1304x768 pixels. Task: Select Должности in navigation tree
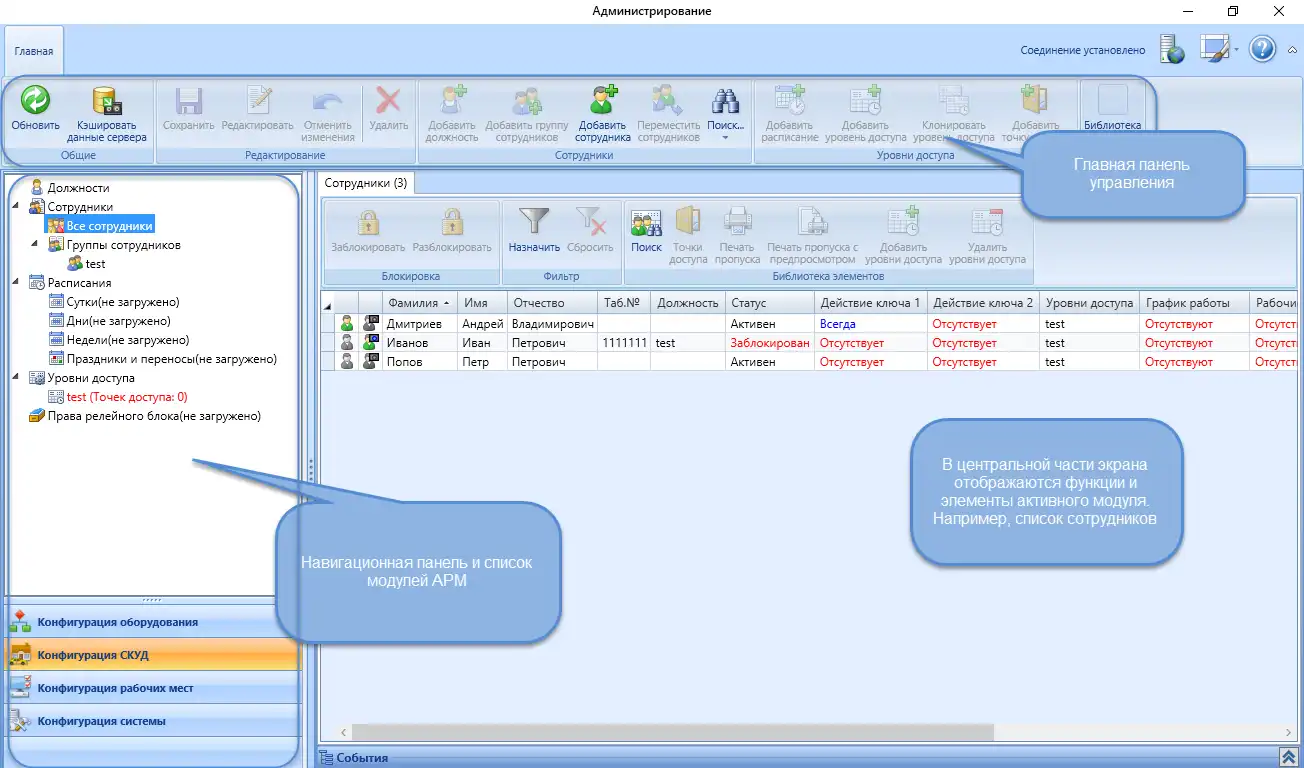(x=78, y=187)
